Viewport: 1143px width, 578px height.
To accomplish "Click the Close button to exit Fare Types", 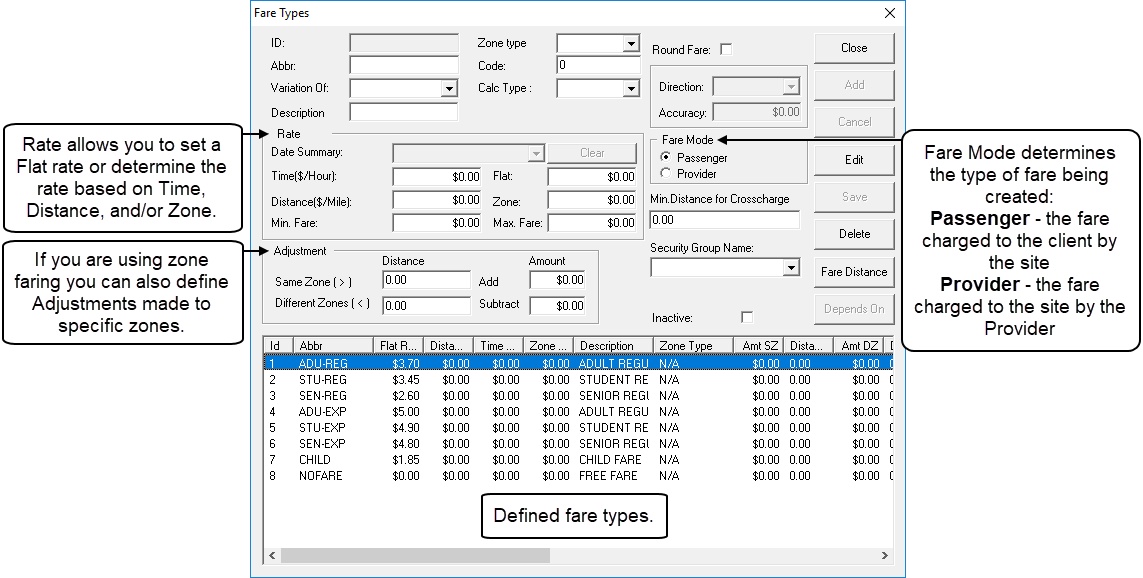I will pyautogui.click(x=854, y=47).
